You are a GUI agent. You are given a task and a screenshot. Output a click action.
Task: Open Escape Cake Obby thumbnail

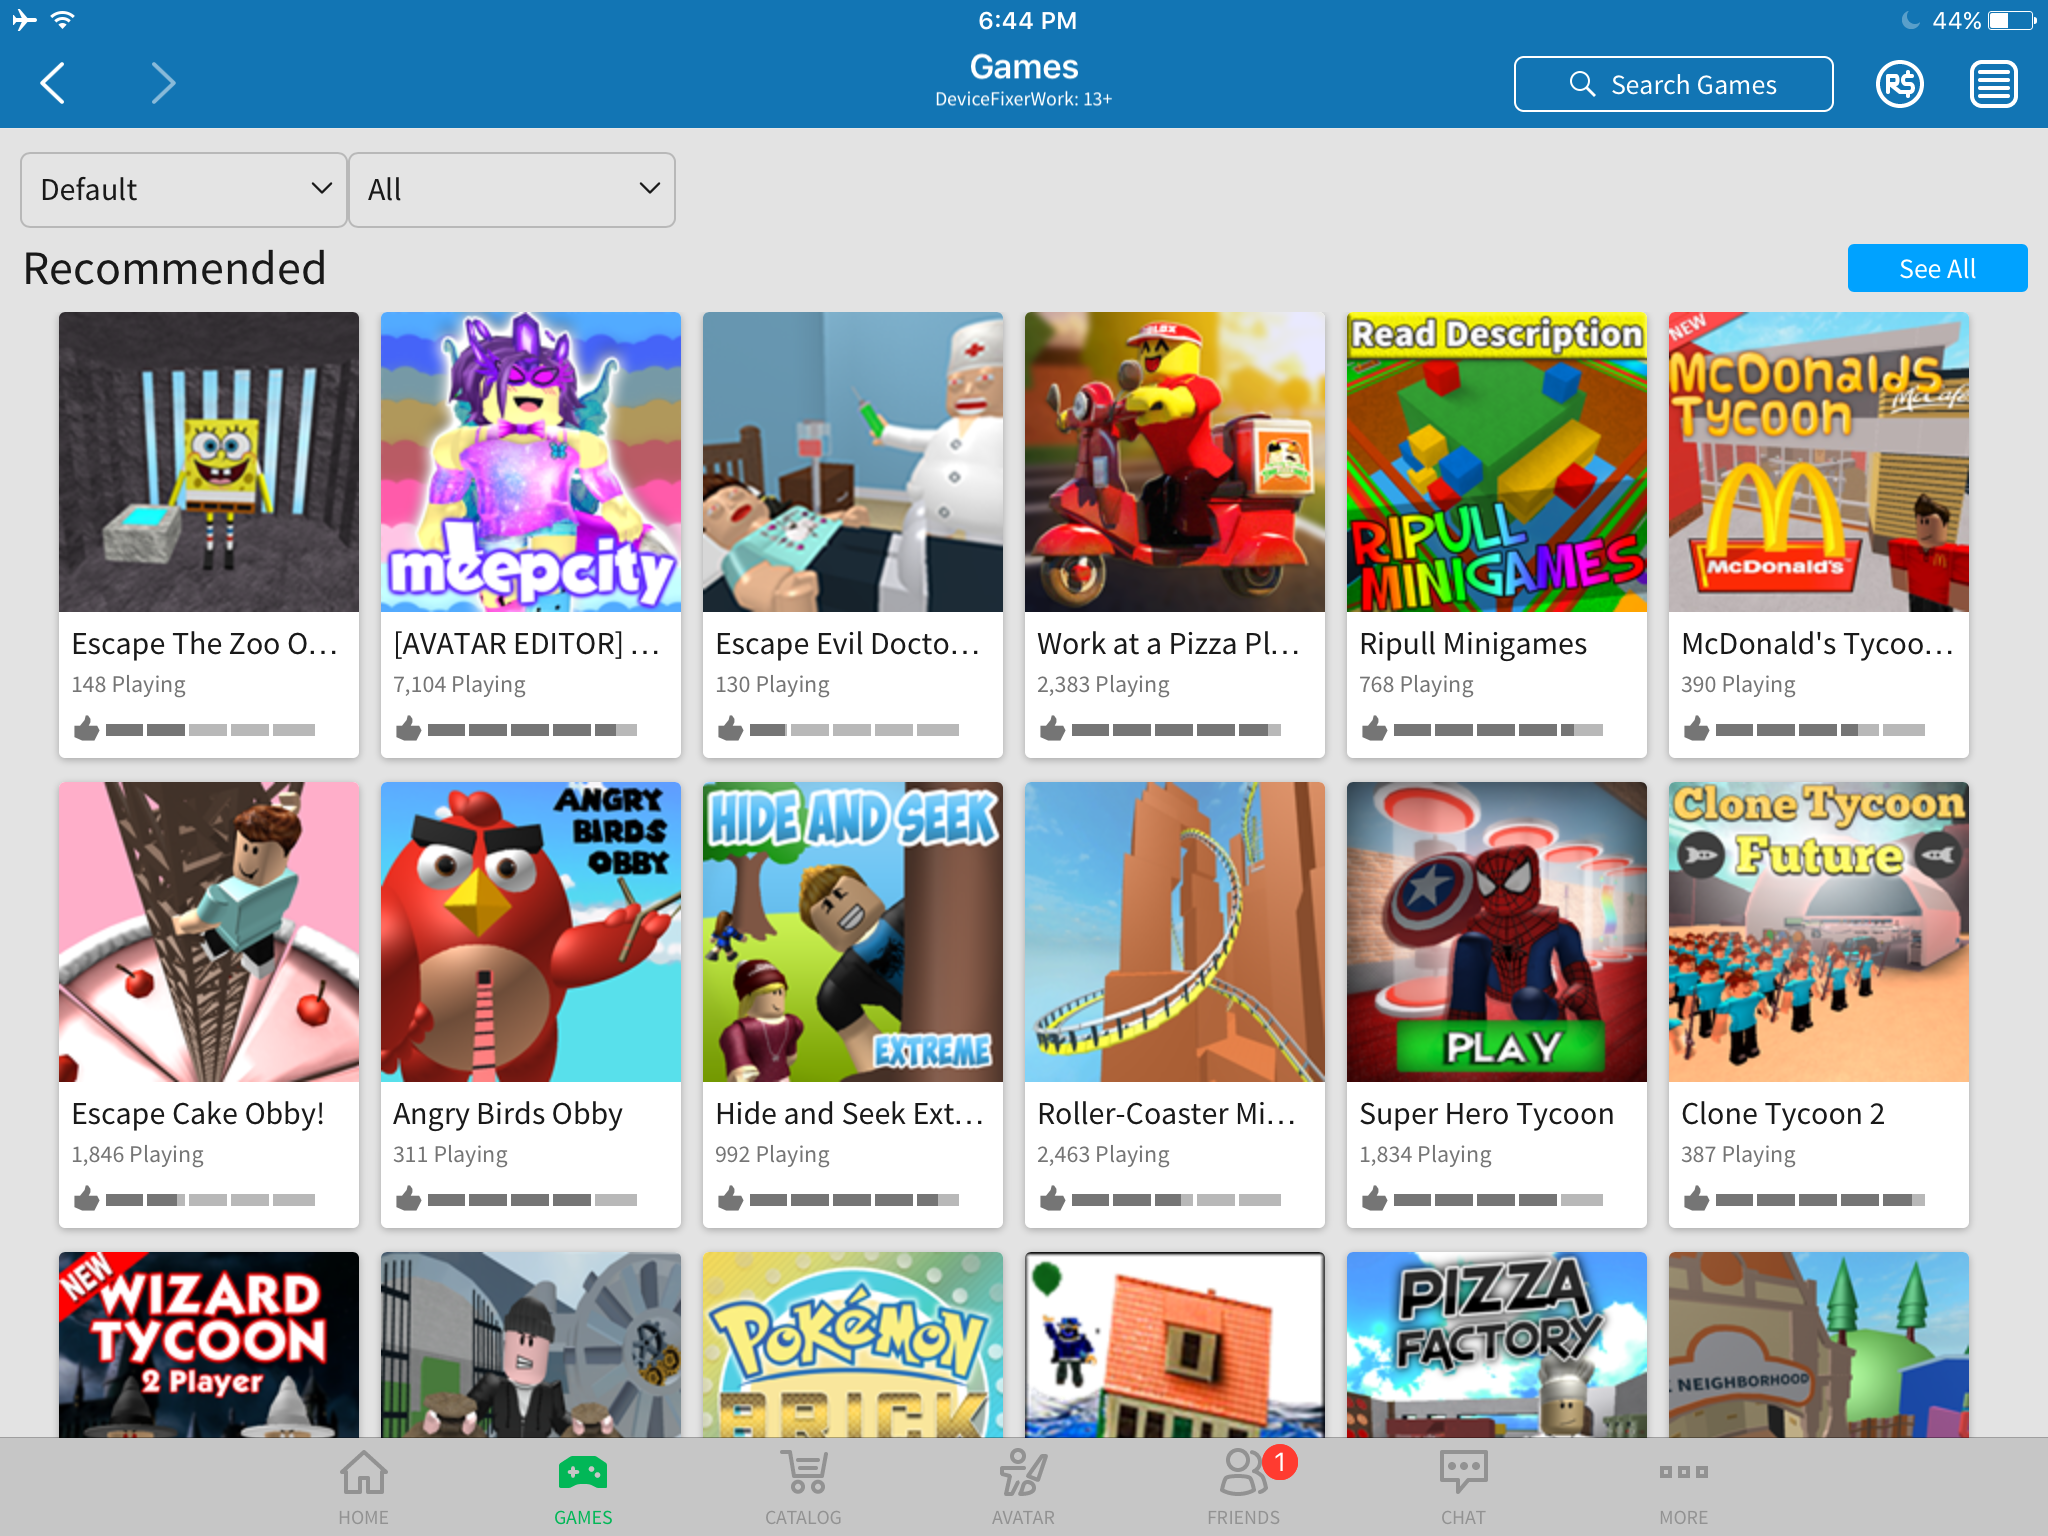209,932
